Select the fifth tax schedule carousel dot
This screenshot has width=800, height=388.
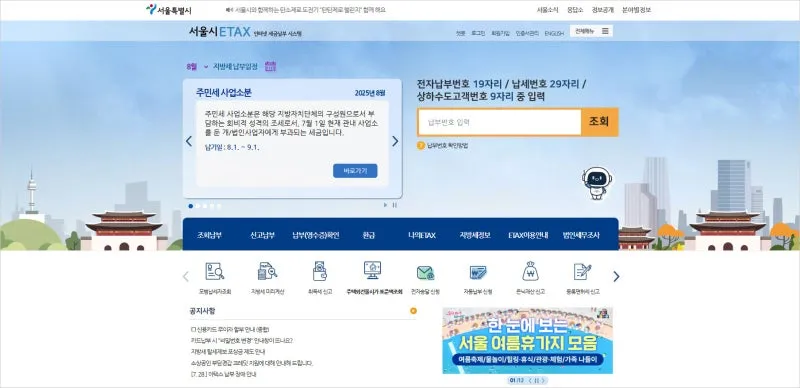click(x=219, y=206)
